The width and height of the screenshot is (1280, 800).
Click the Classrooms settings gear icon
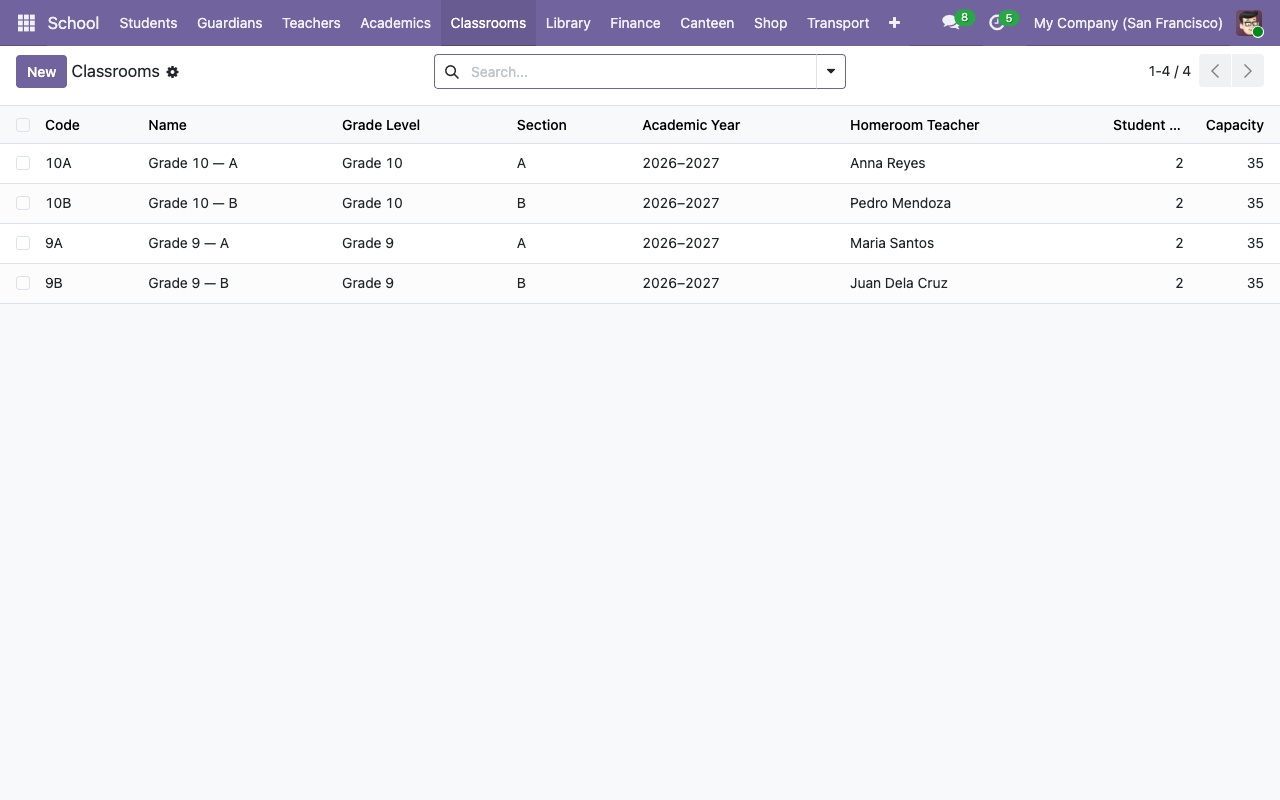point(172,72)
